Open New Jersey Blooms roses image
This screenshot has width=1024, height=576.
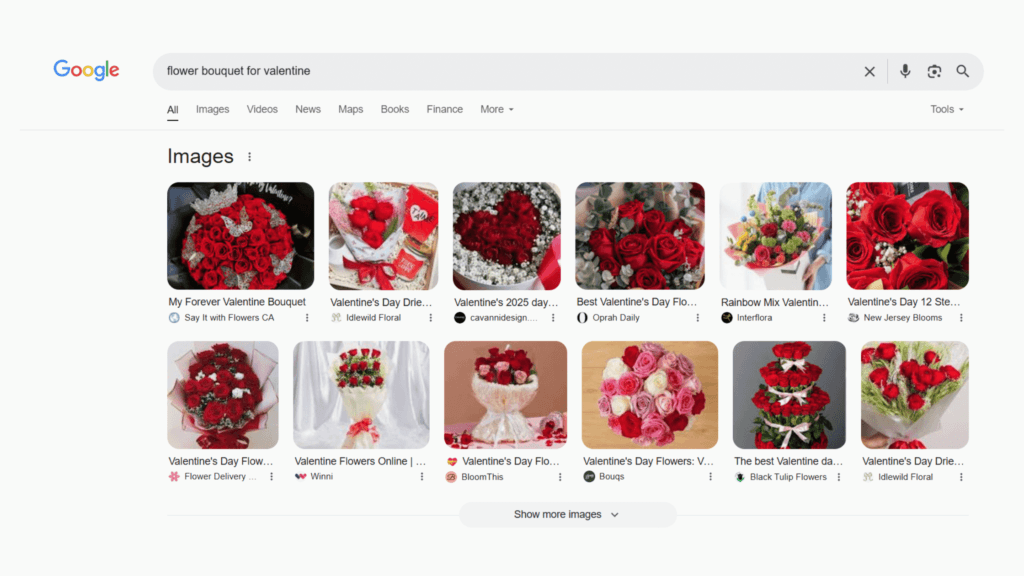pyautogui.click(x=908, y=236)
